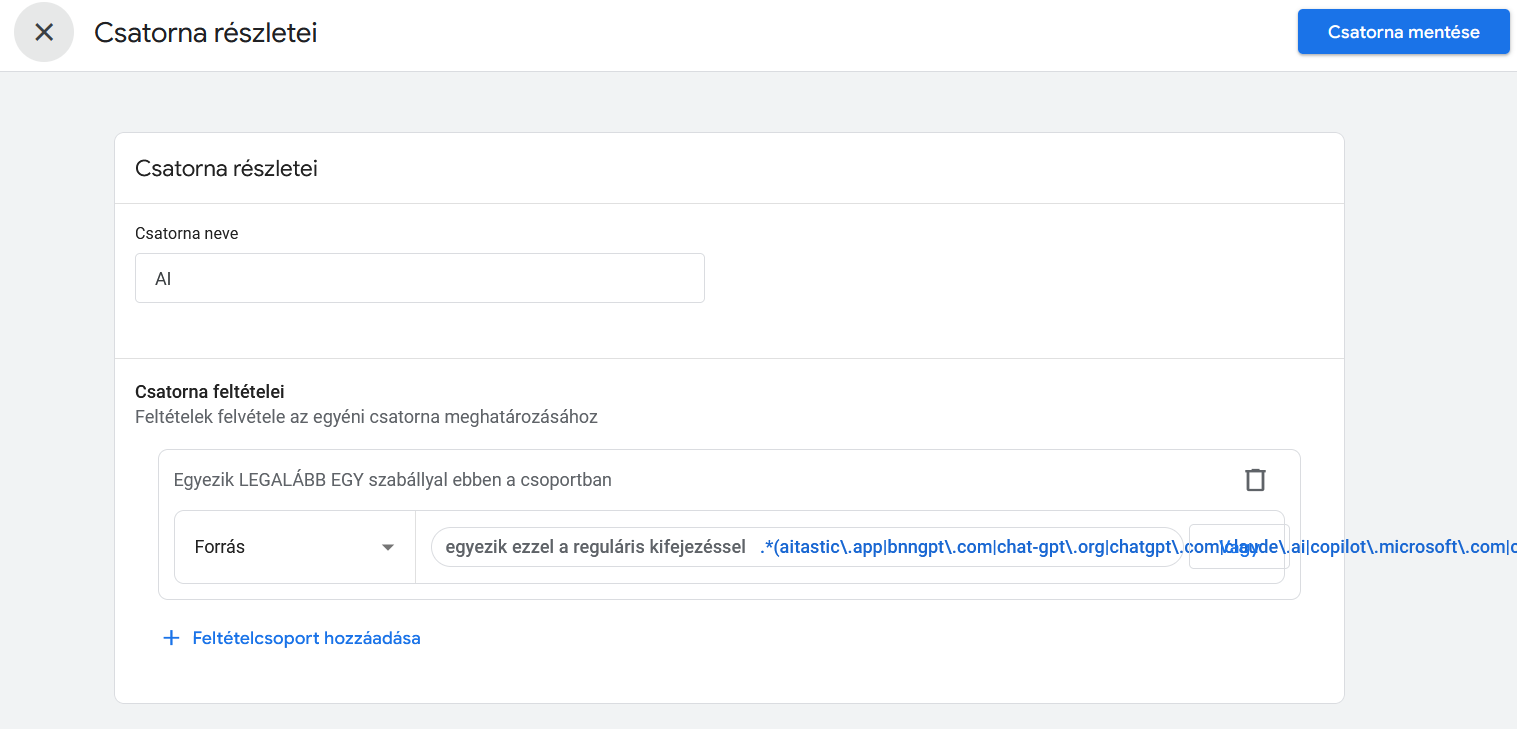
Task: Click the Csatorna neve label
Action: pyautogui.click(x=186, y=233)
